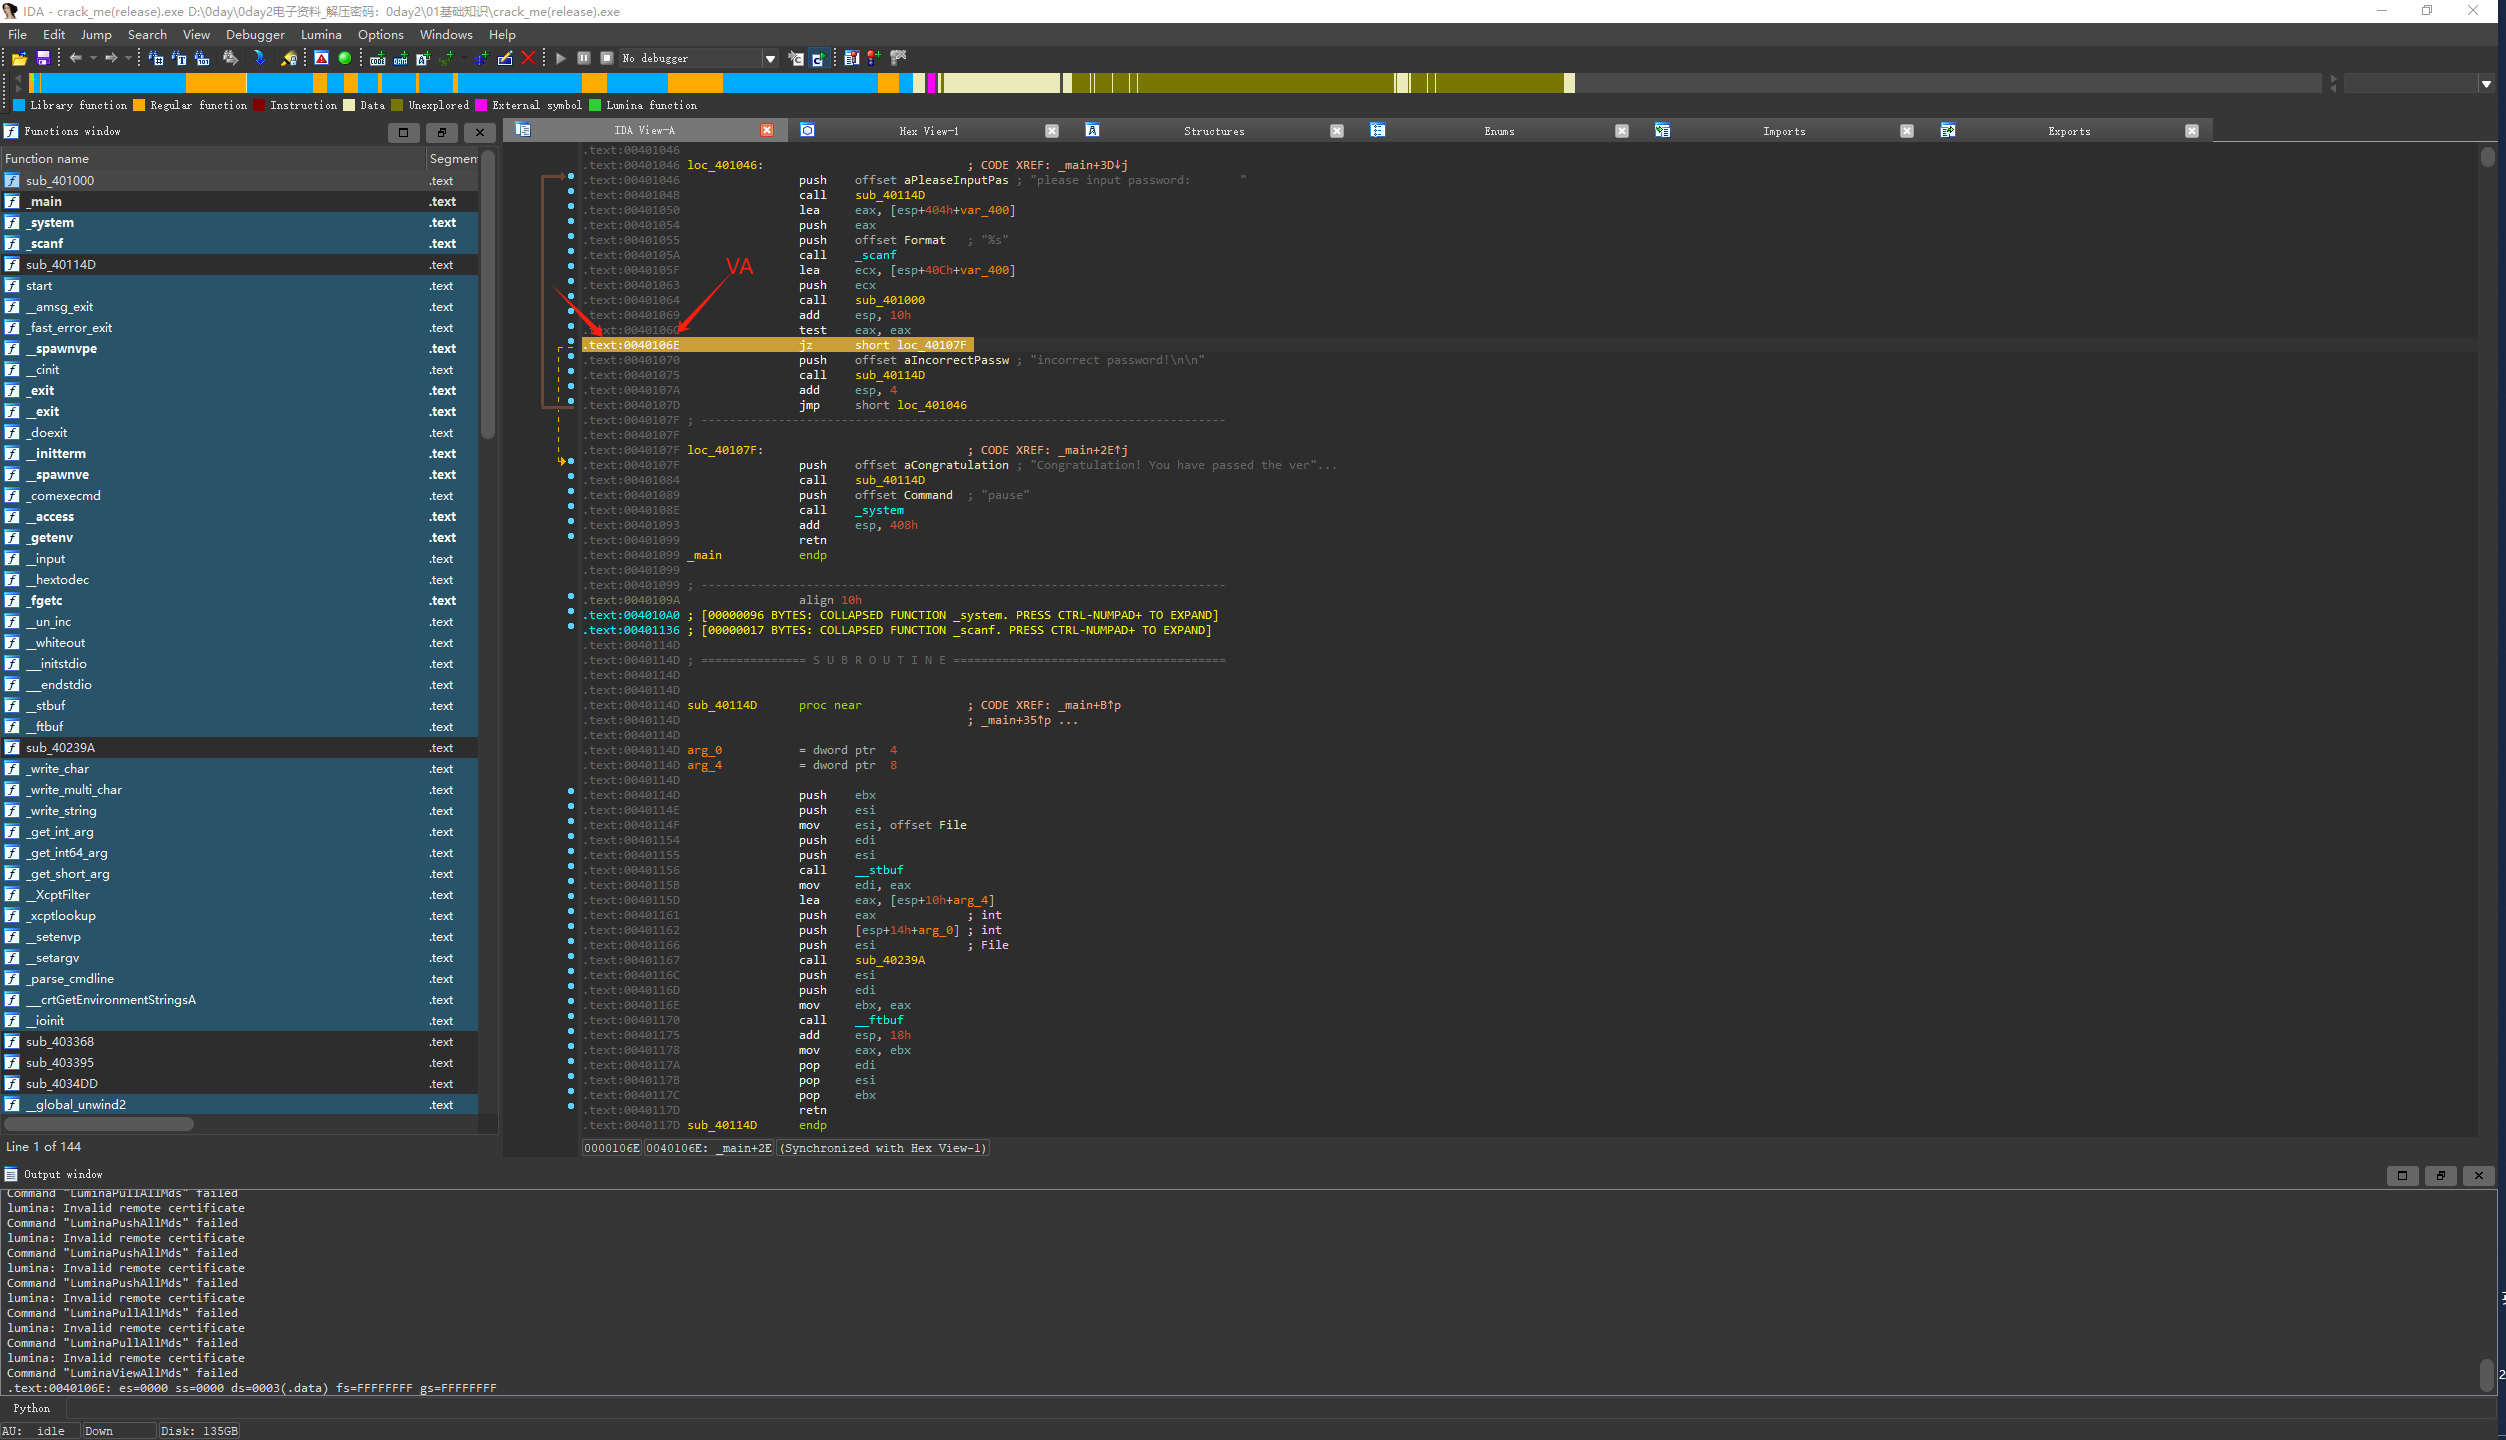Viewport: 2506px width, 1440px height.
Task: Expand the jump back history arrow
Action: (x=93, y=58)
